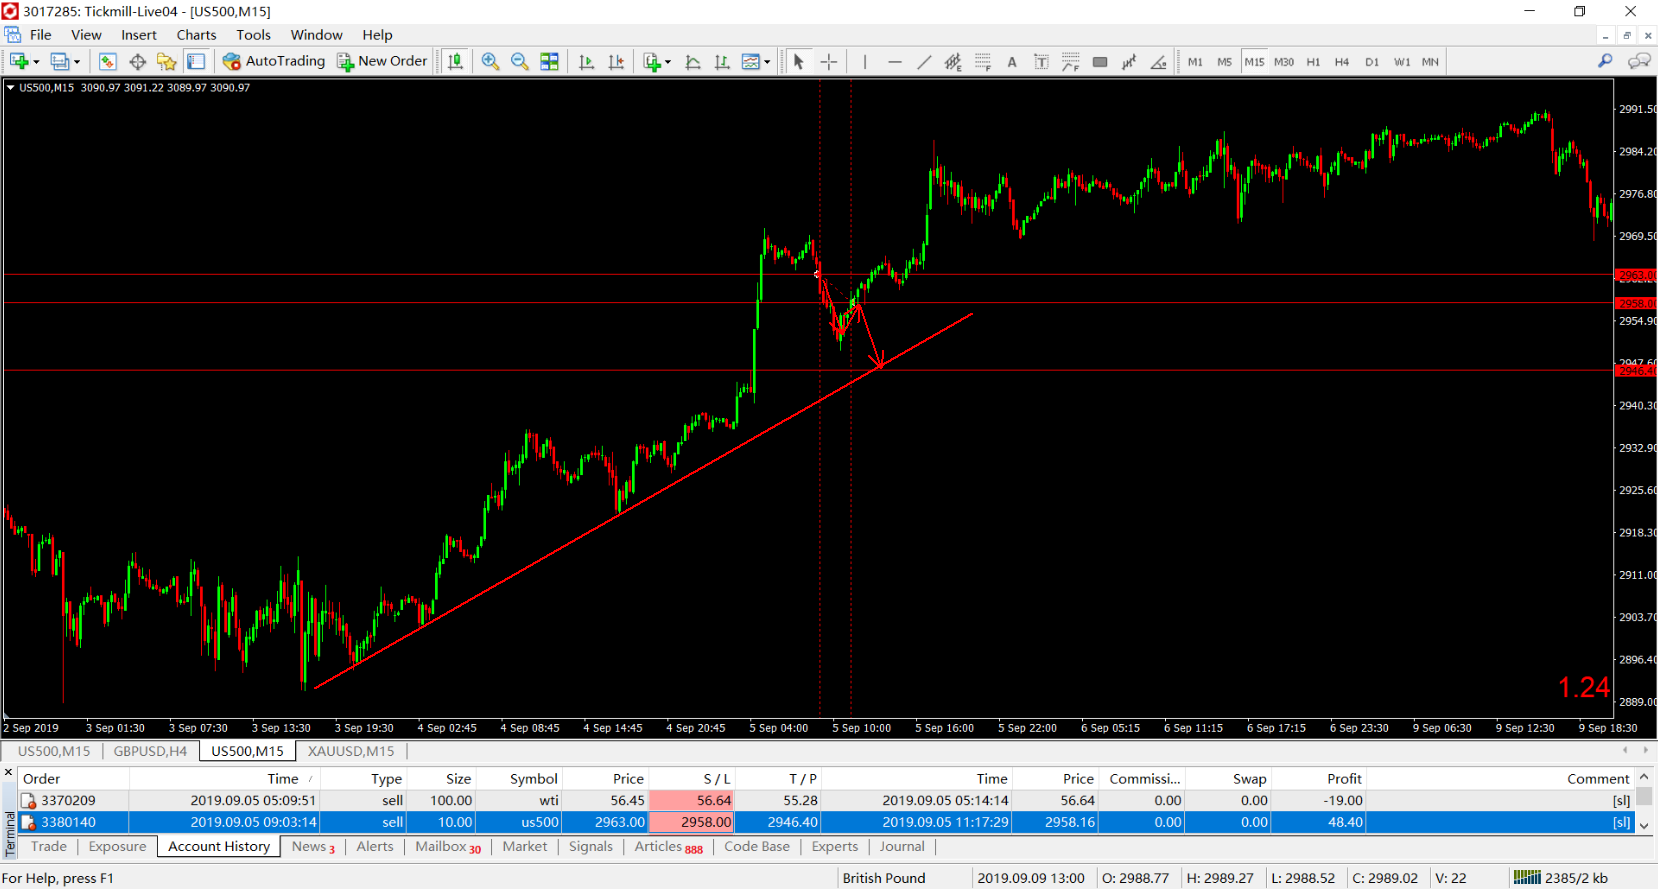
Task: Switch to MN timeframe
Action: coord(1431,62)
